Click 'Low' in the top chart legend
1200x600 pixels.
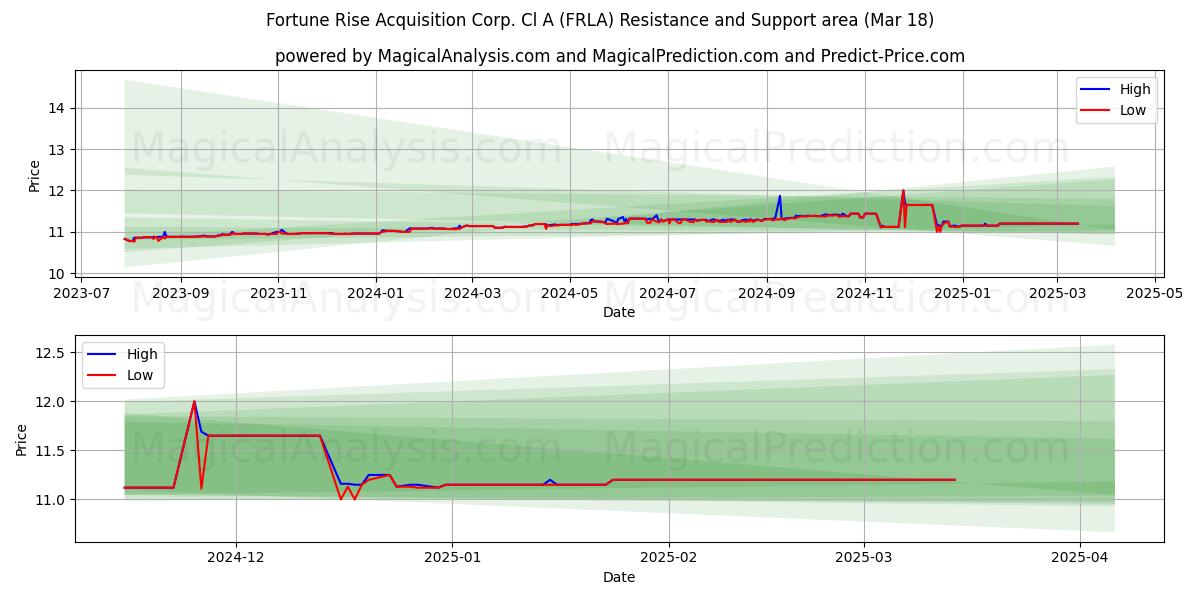tap(1133, 110)
